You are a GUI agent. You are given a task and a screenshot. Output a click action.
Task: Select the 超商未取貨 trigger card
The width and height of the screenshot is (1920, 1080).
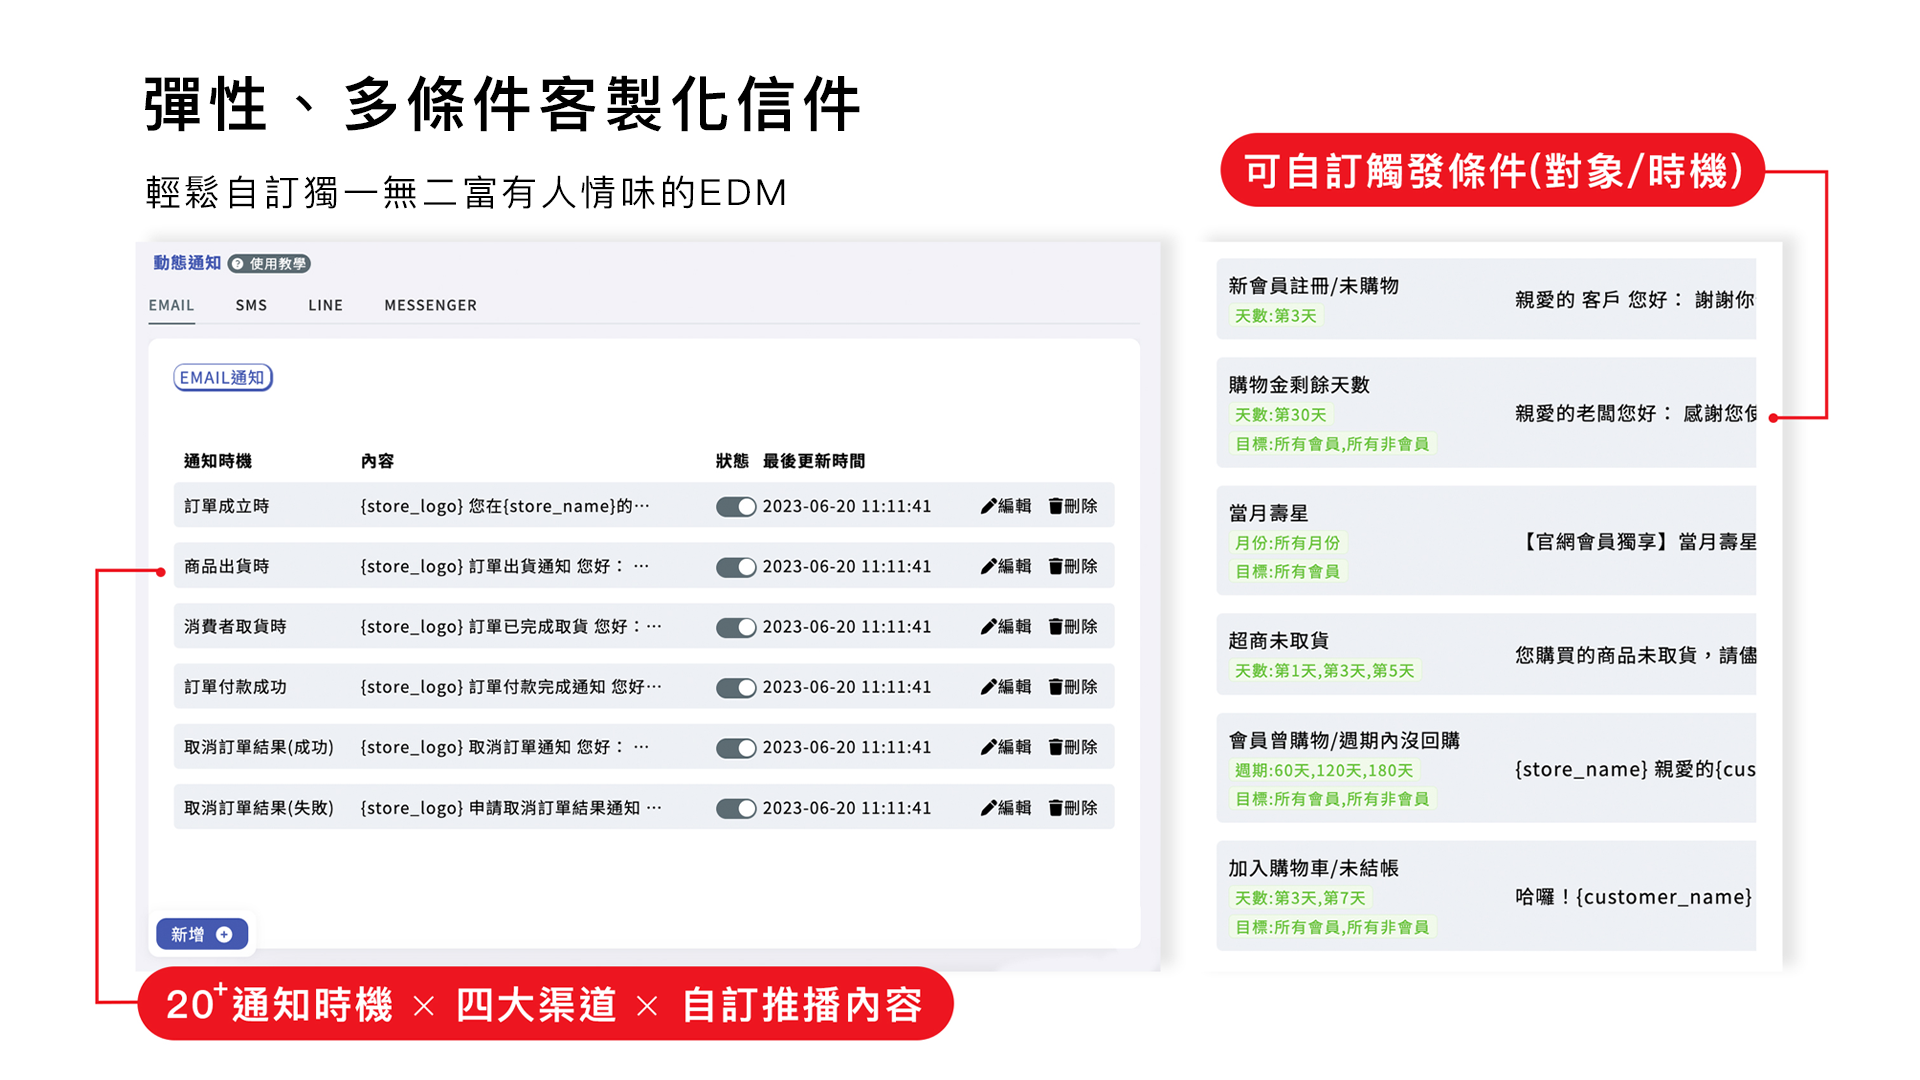point(1486,655)
